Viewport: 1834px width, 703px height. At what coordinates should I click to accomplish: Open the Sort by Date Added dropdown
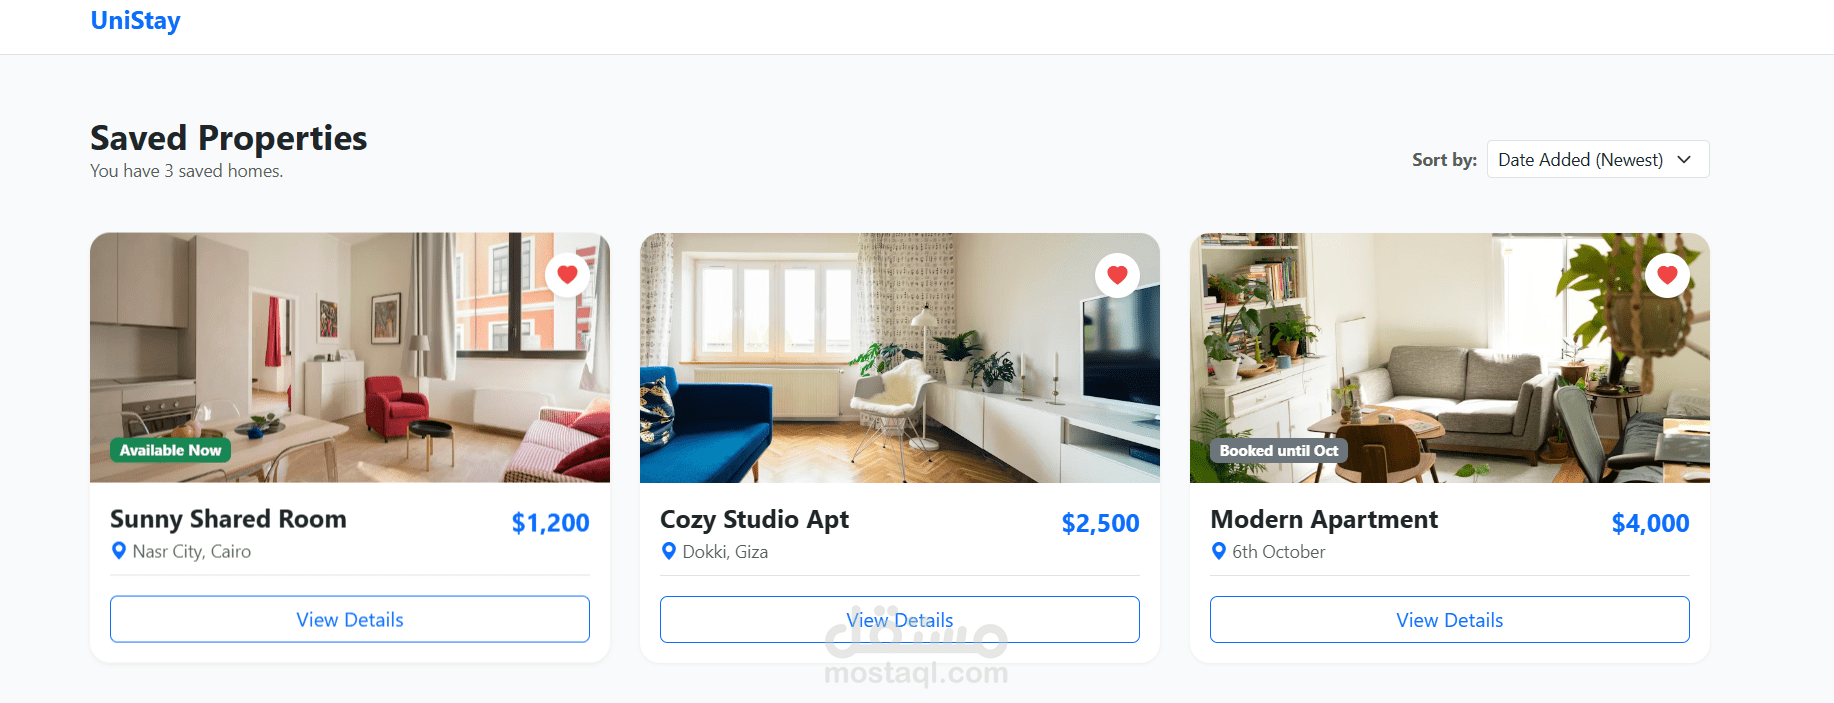(x=1598, y=160)
